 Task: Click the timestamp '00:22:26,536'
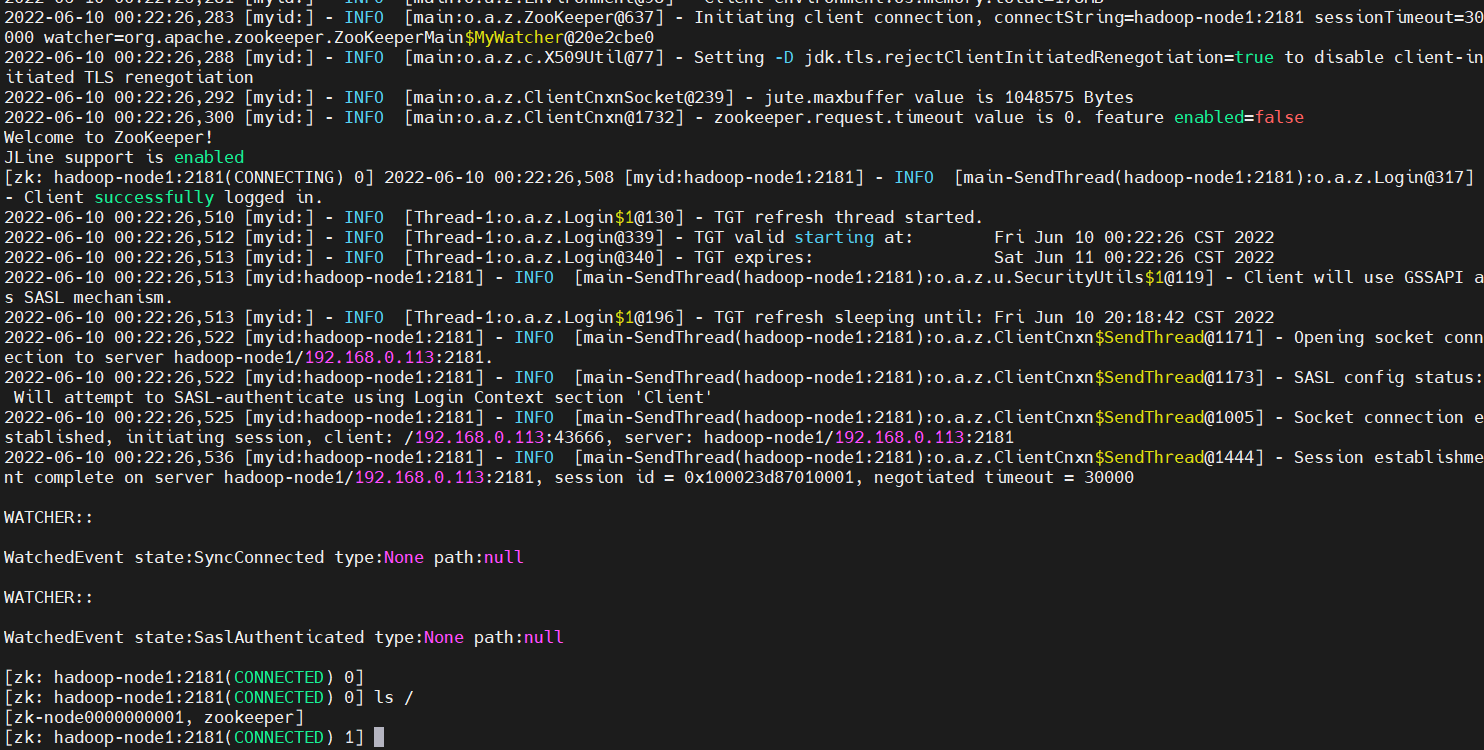click(x=174, y=457)
